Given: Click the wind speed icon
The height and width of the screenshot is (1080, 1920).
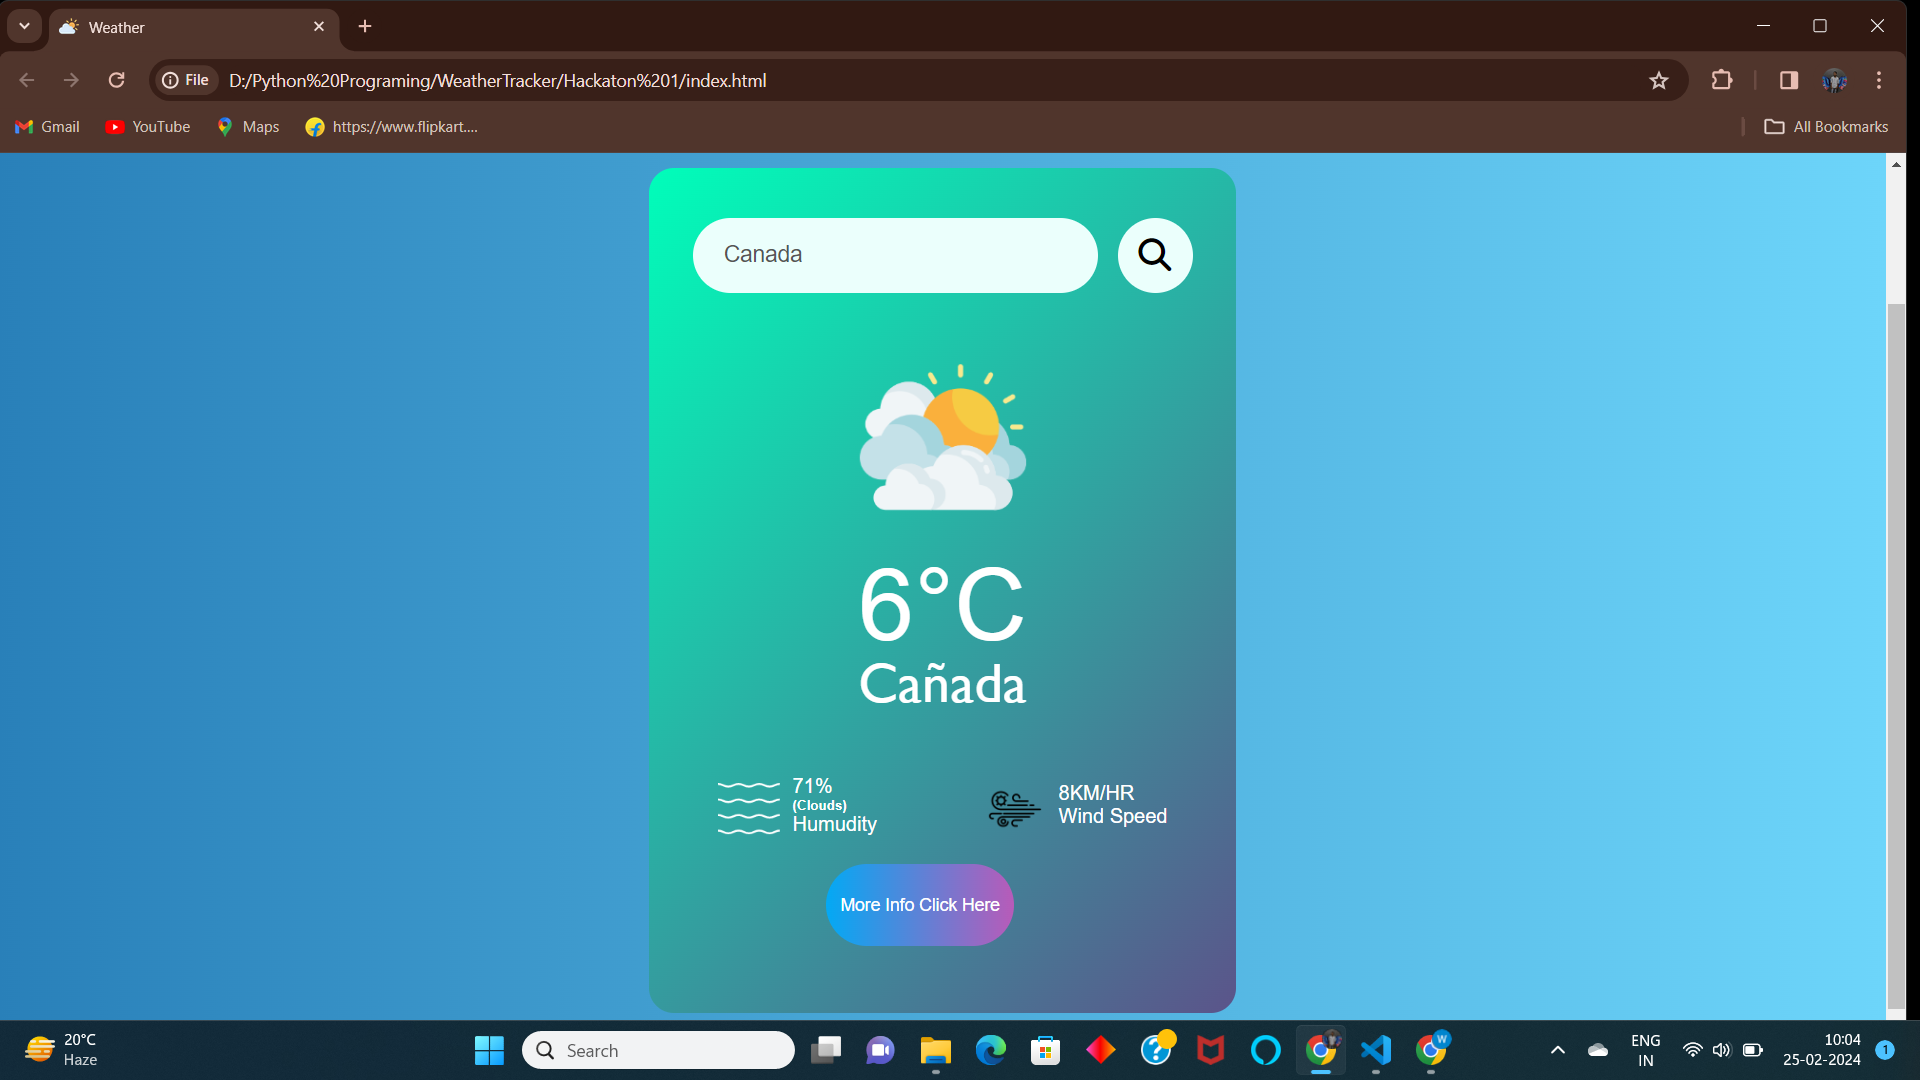Looking at the screenshot, I should coord(1014,808).
